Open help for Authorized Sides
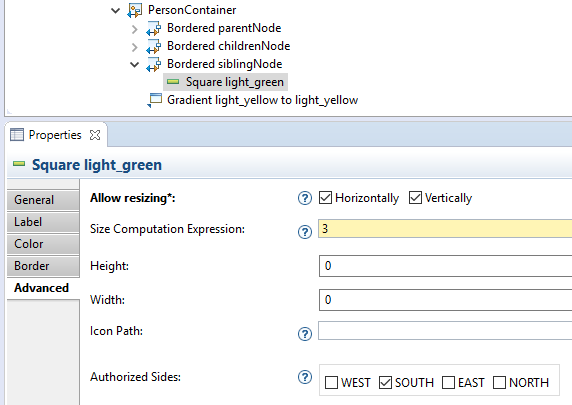 (x=305, y=377)
